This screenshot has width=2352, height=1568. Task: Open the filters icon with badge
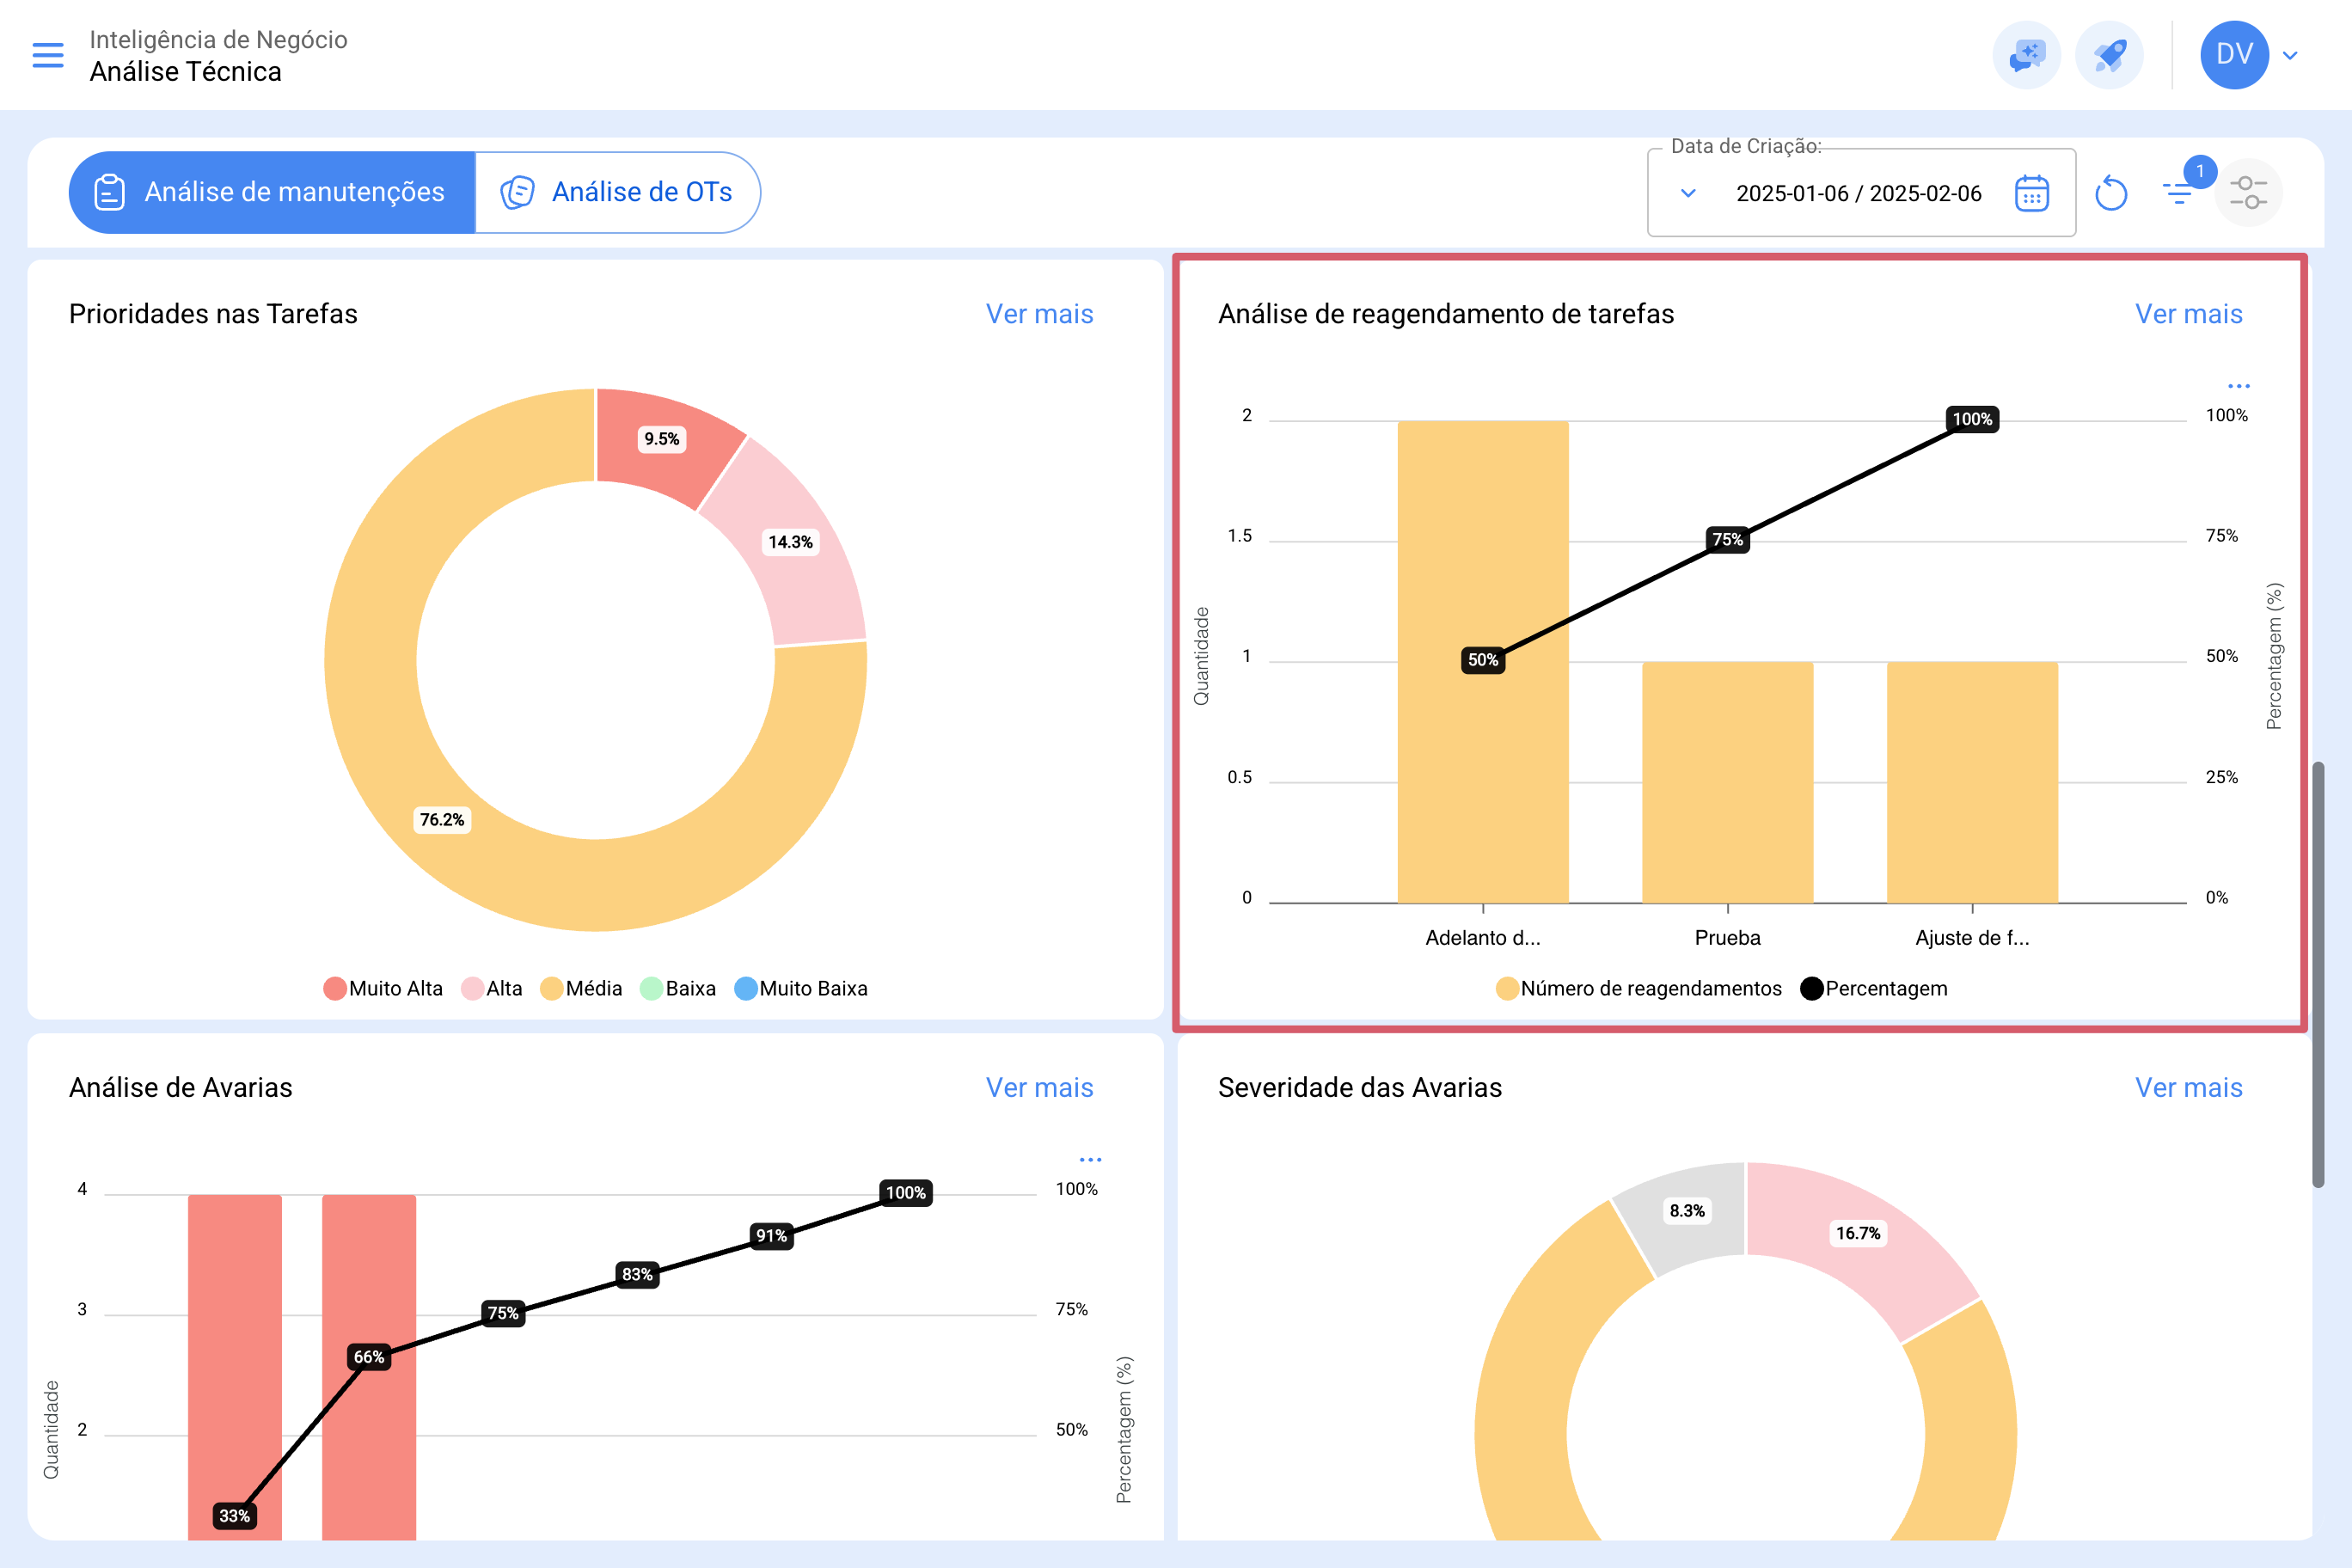pyautogui.click(x=2178, y=192)
